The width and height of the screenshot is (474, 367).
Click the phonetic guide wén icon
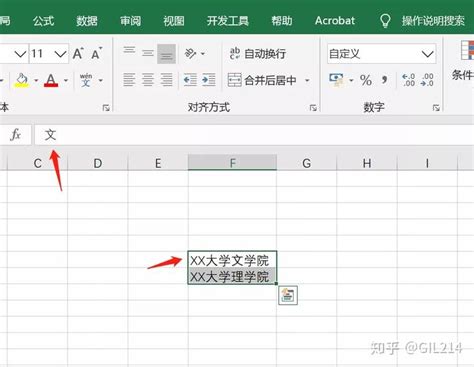[x=86, y=80]
